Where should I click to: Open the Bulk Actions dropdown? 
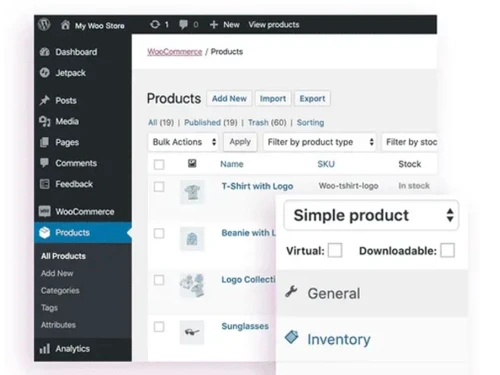point(183,142)
